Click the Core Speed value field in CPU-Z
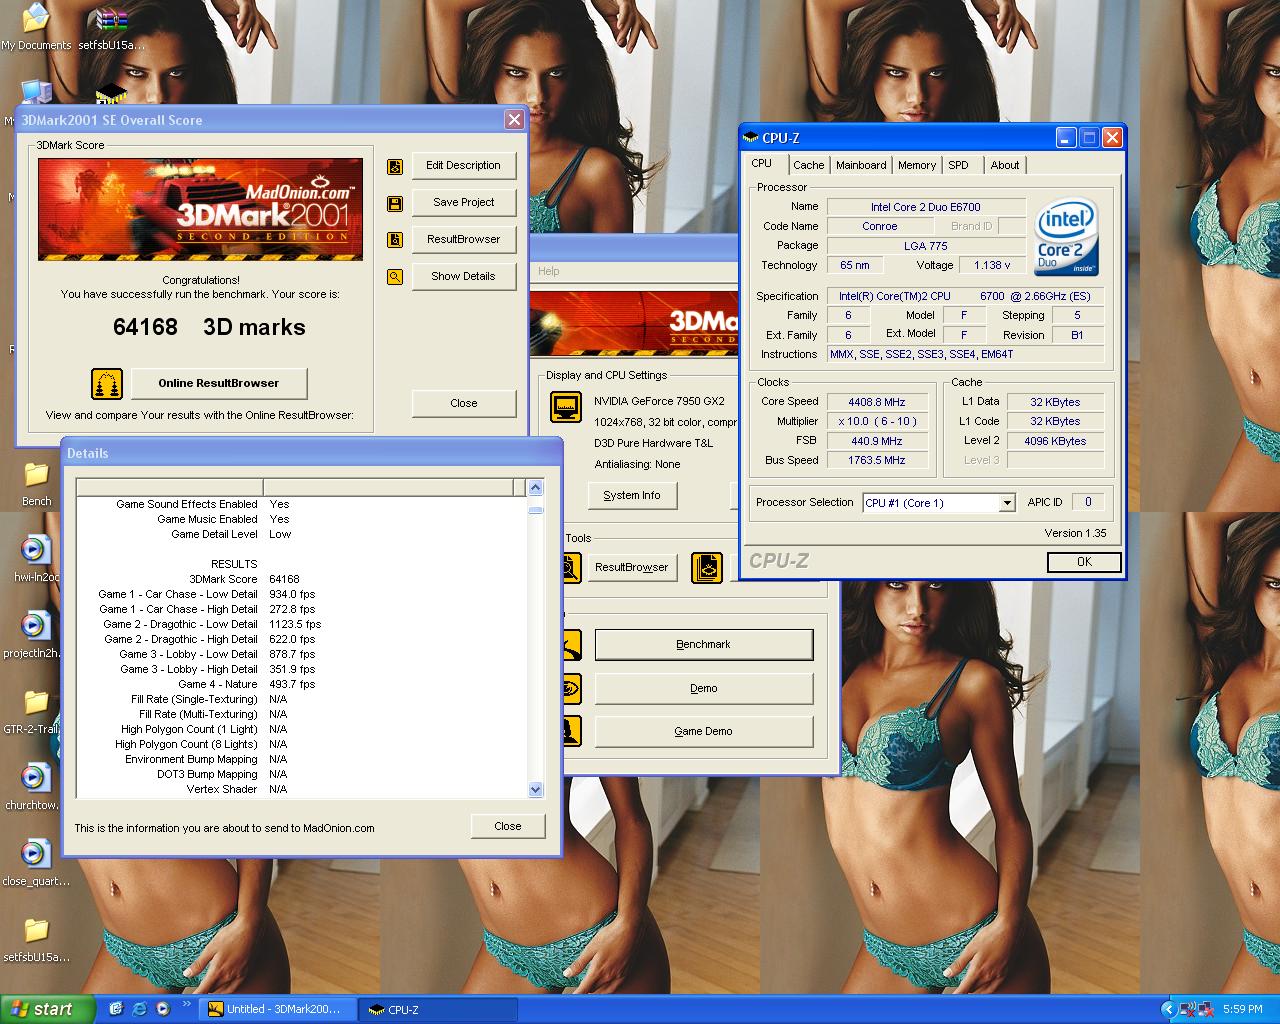 click(876, 402)
